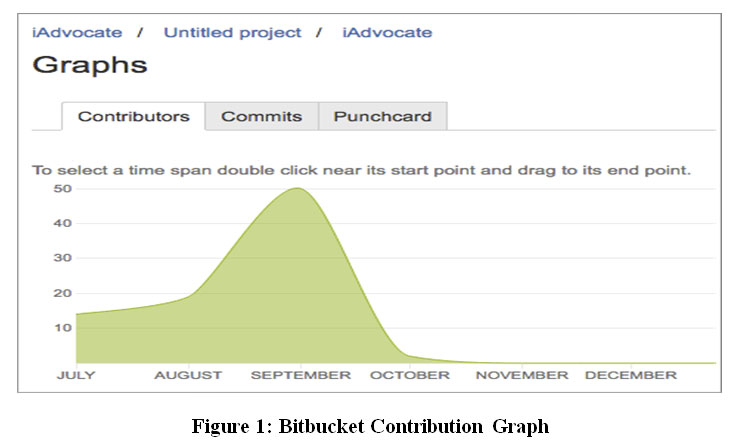The height and width of the screenshot is (446, 737).
Task: Select the Contributors tab
Action: 133,116
